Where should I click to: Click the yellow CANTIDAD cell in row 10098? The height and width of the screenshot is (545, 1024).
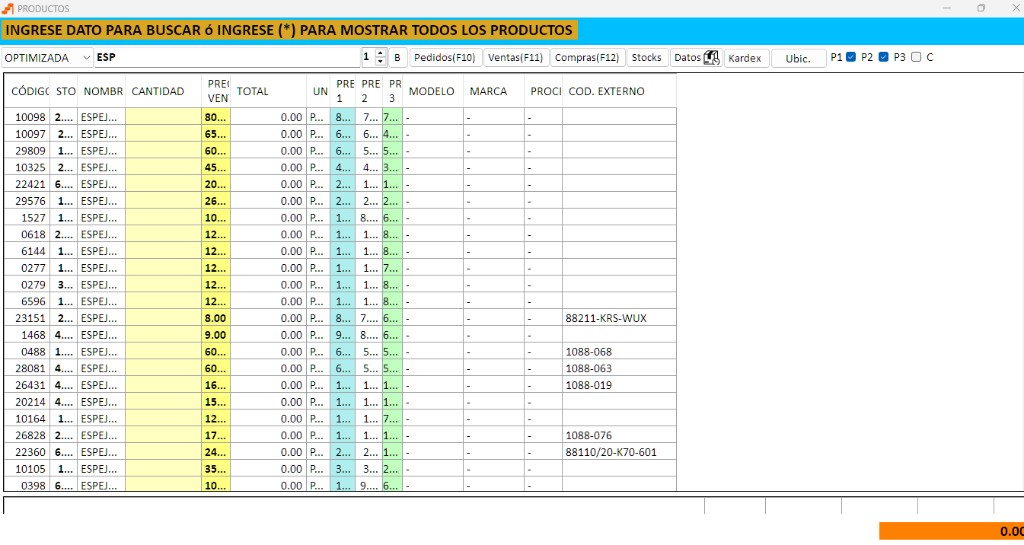tap(163, 117)
